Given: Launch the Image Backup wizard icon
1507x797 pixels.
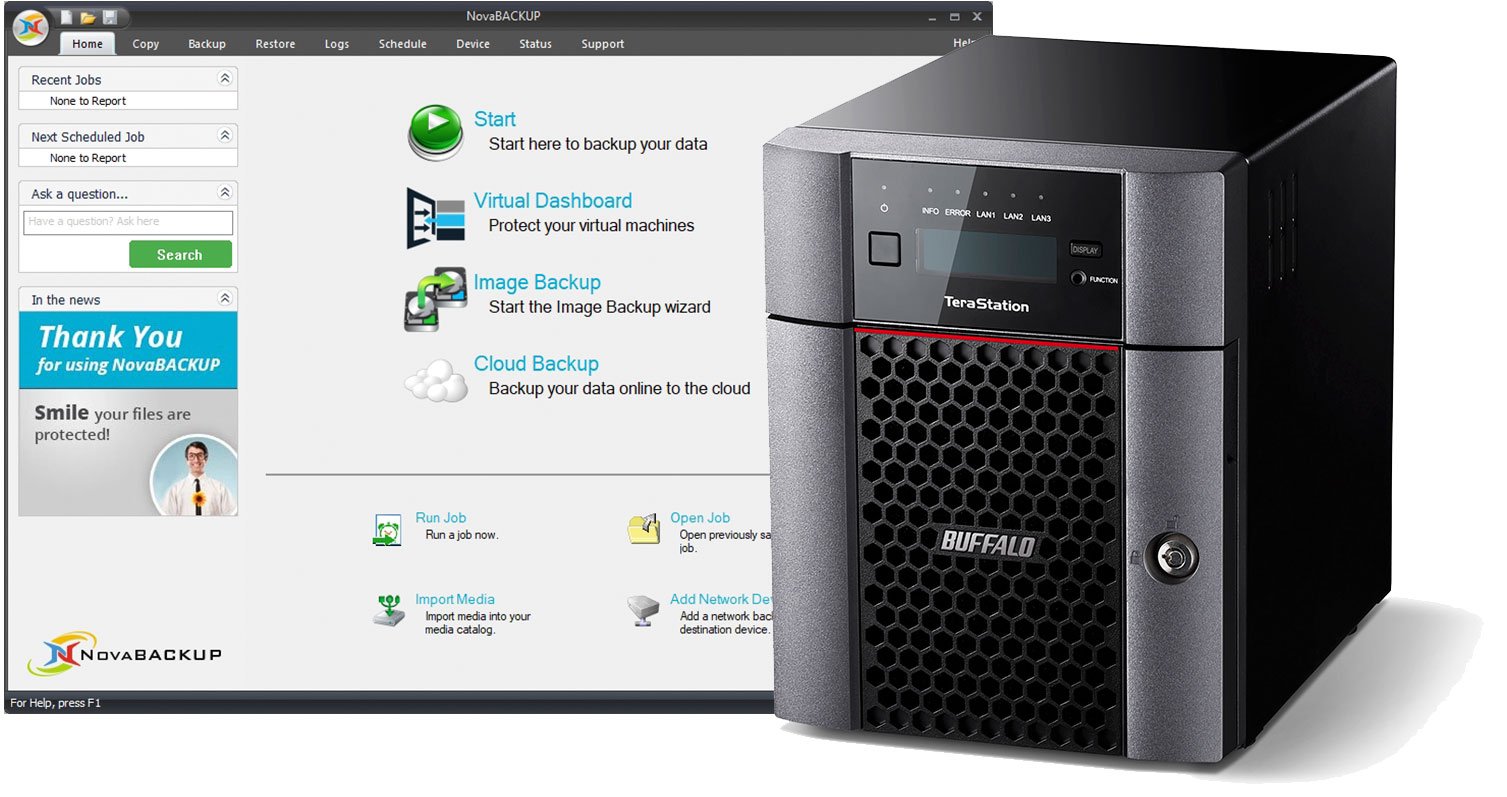Looking at the screenshot, I should [436, 299].
